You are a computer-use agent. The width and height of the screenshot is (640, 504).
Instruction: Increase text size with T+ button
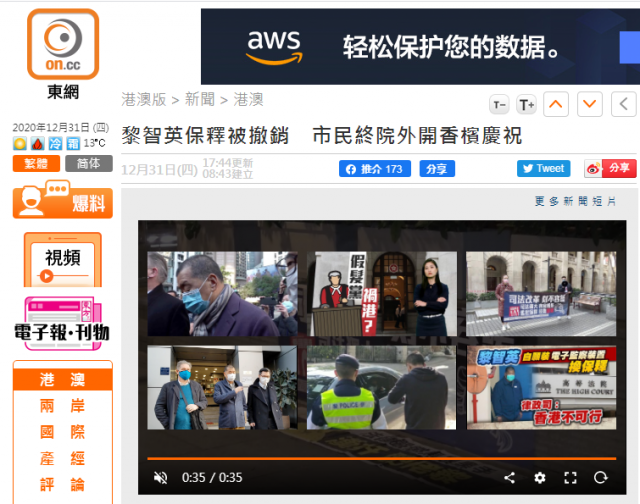coord(527,105)
